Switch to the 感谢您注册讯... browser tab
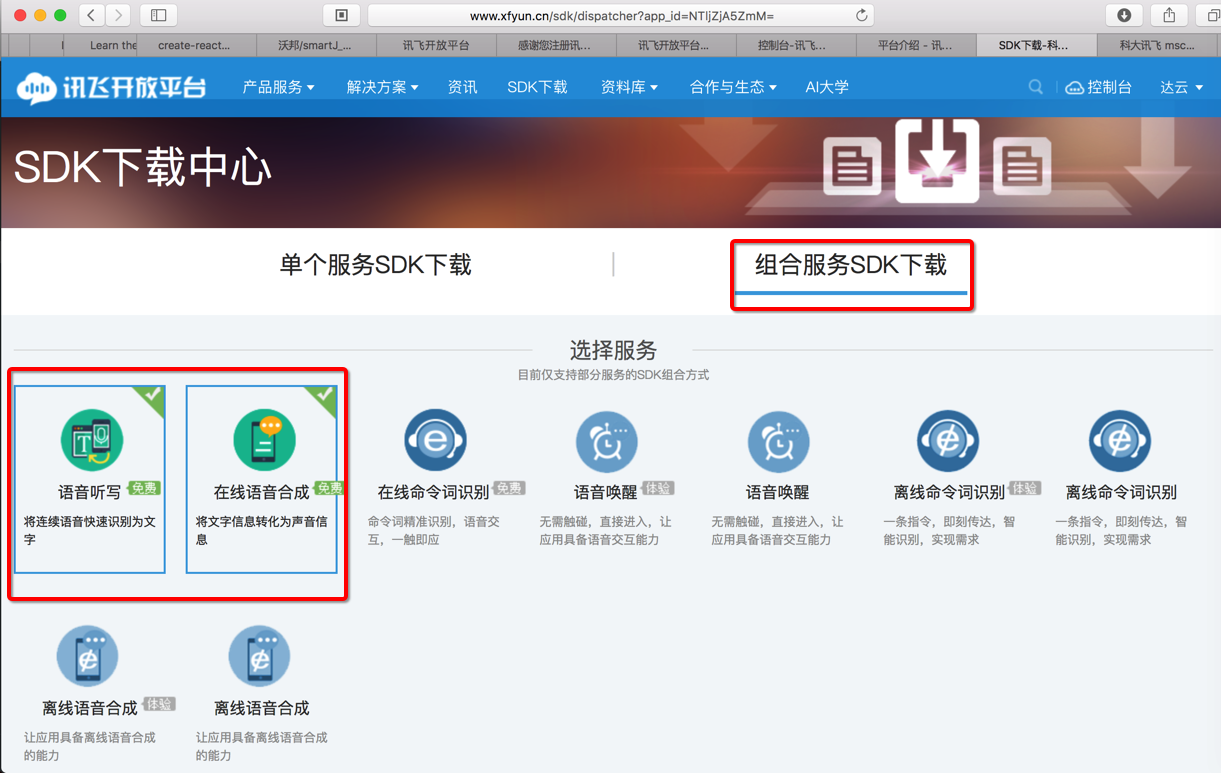 (555, 45)
